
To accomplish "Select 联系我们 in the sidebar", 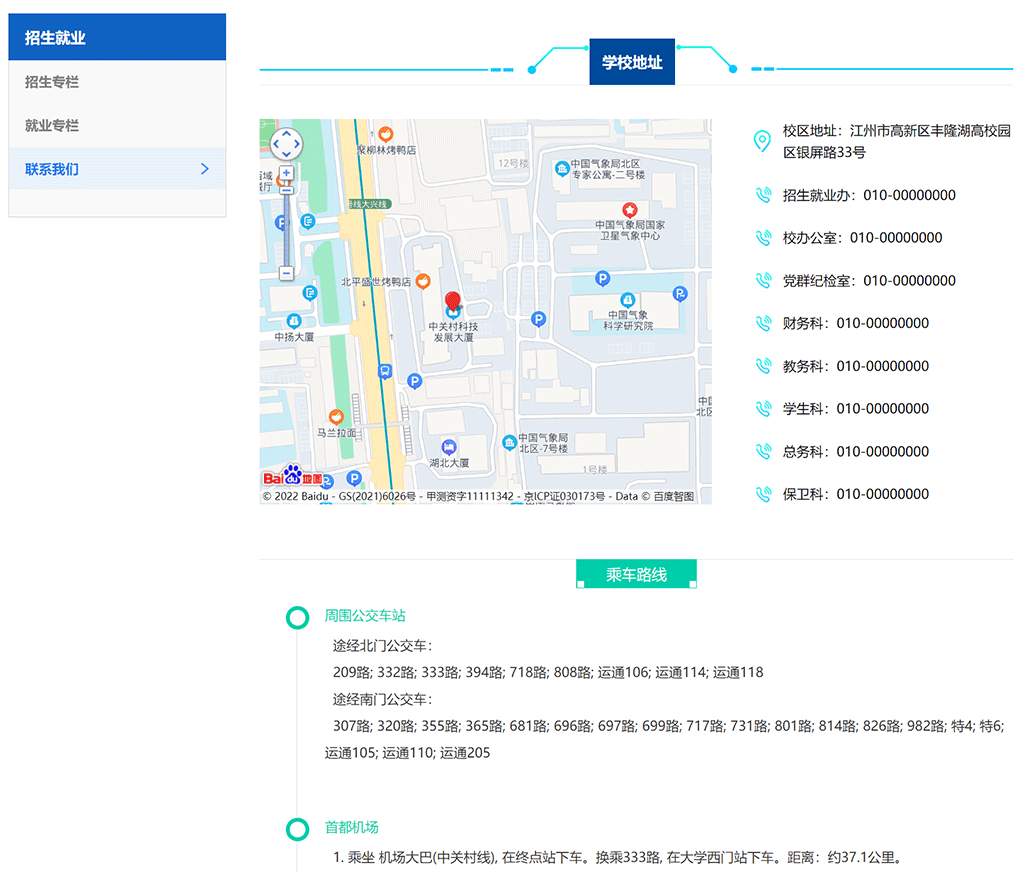I will click(117, 169).
